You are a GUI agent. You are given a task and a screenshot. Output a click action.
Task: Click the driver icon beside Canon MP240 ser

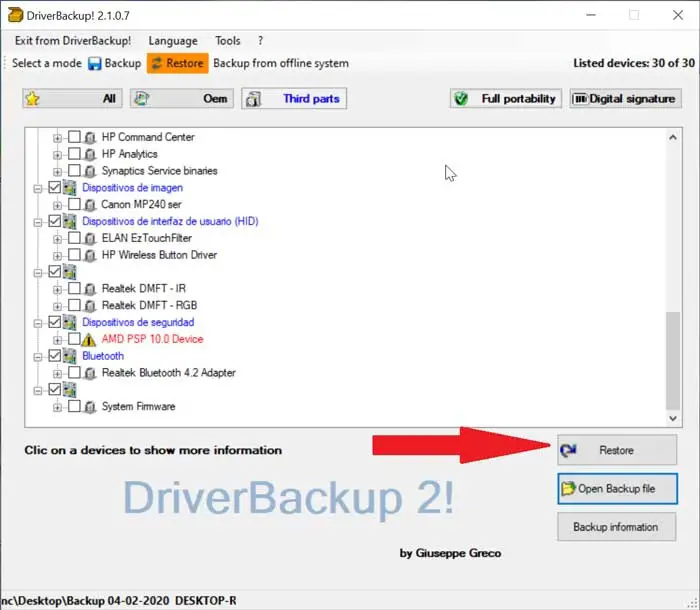click(90, 205)
